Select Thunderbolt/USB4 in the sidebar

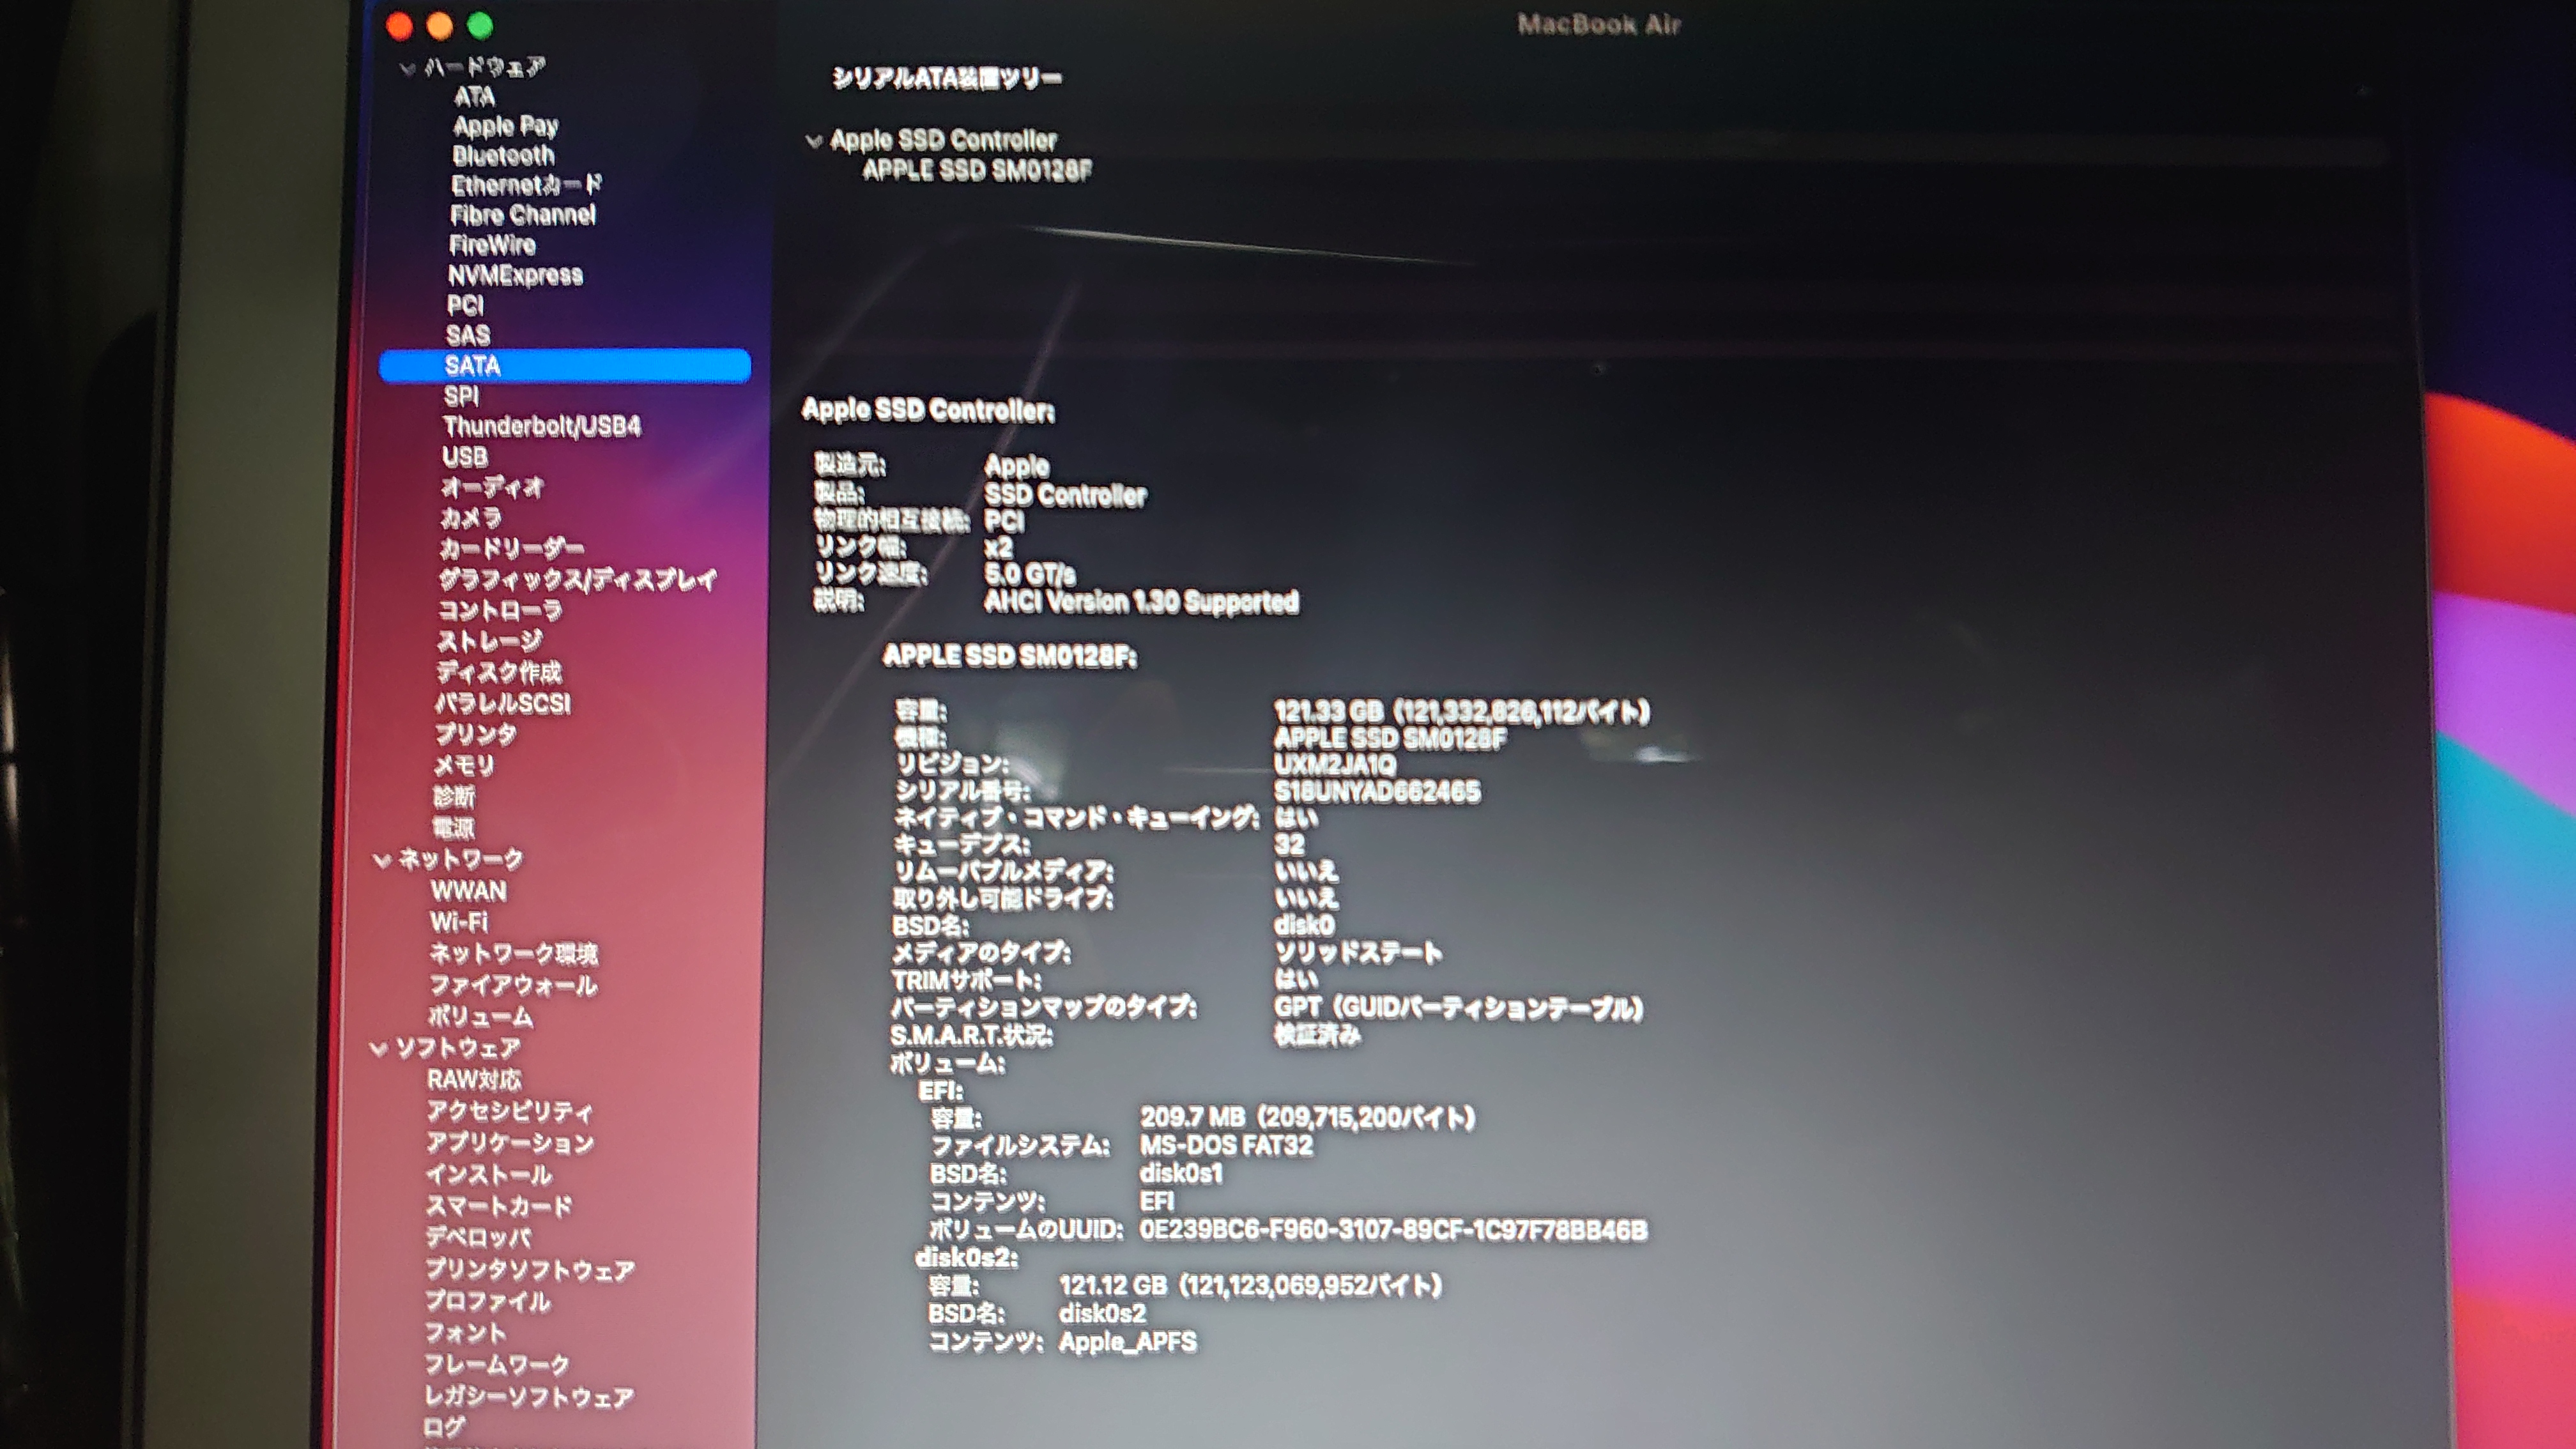[x=541, y=426]
